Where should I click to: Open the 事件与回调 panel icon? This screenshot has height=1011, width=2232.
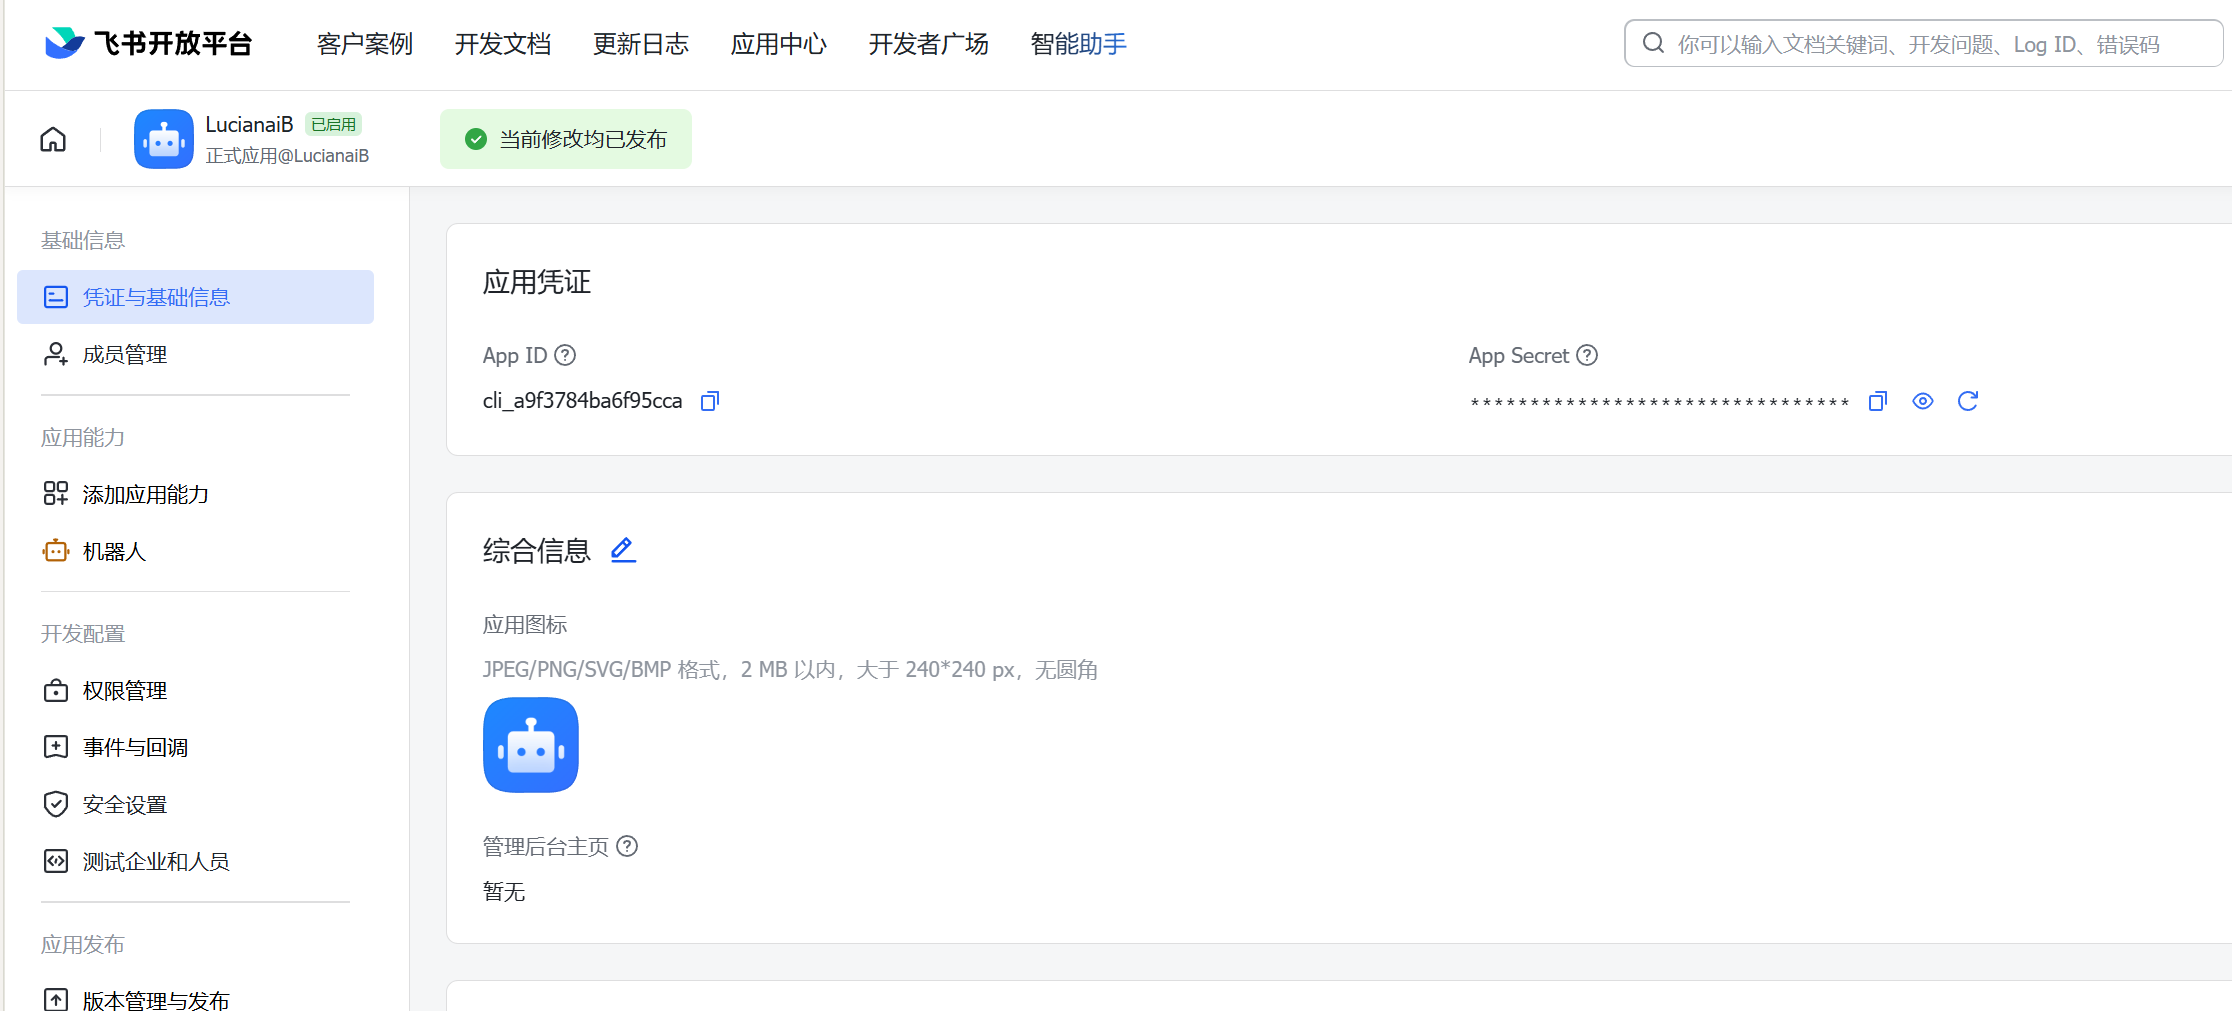point(55,746)
